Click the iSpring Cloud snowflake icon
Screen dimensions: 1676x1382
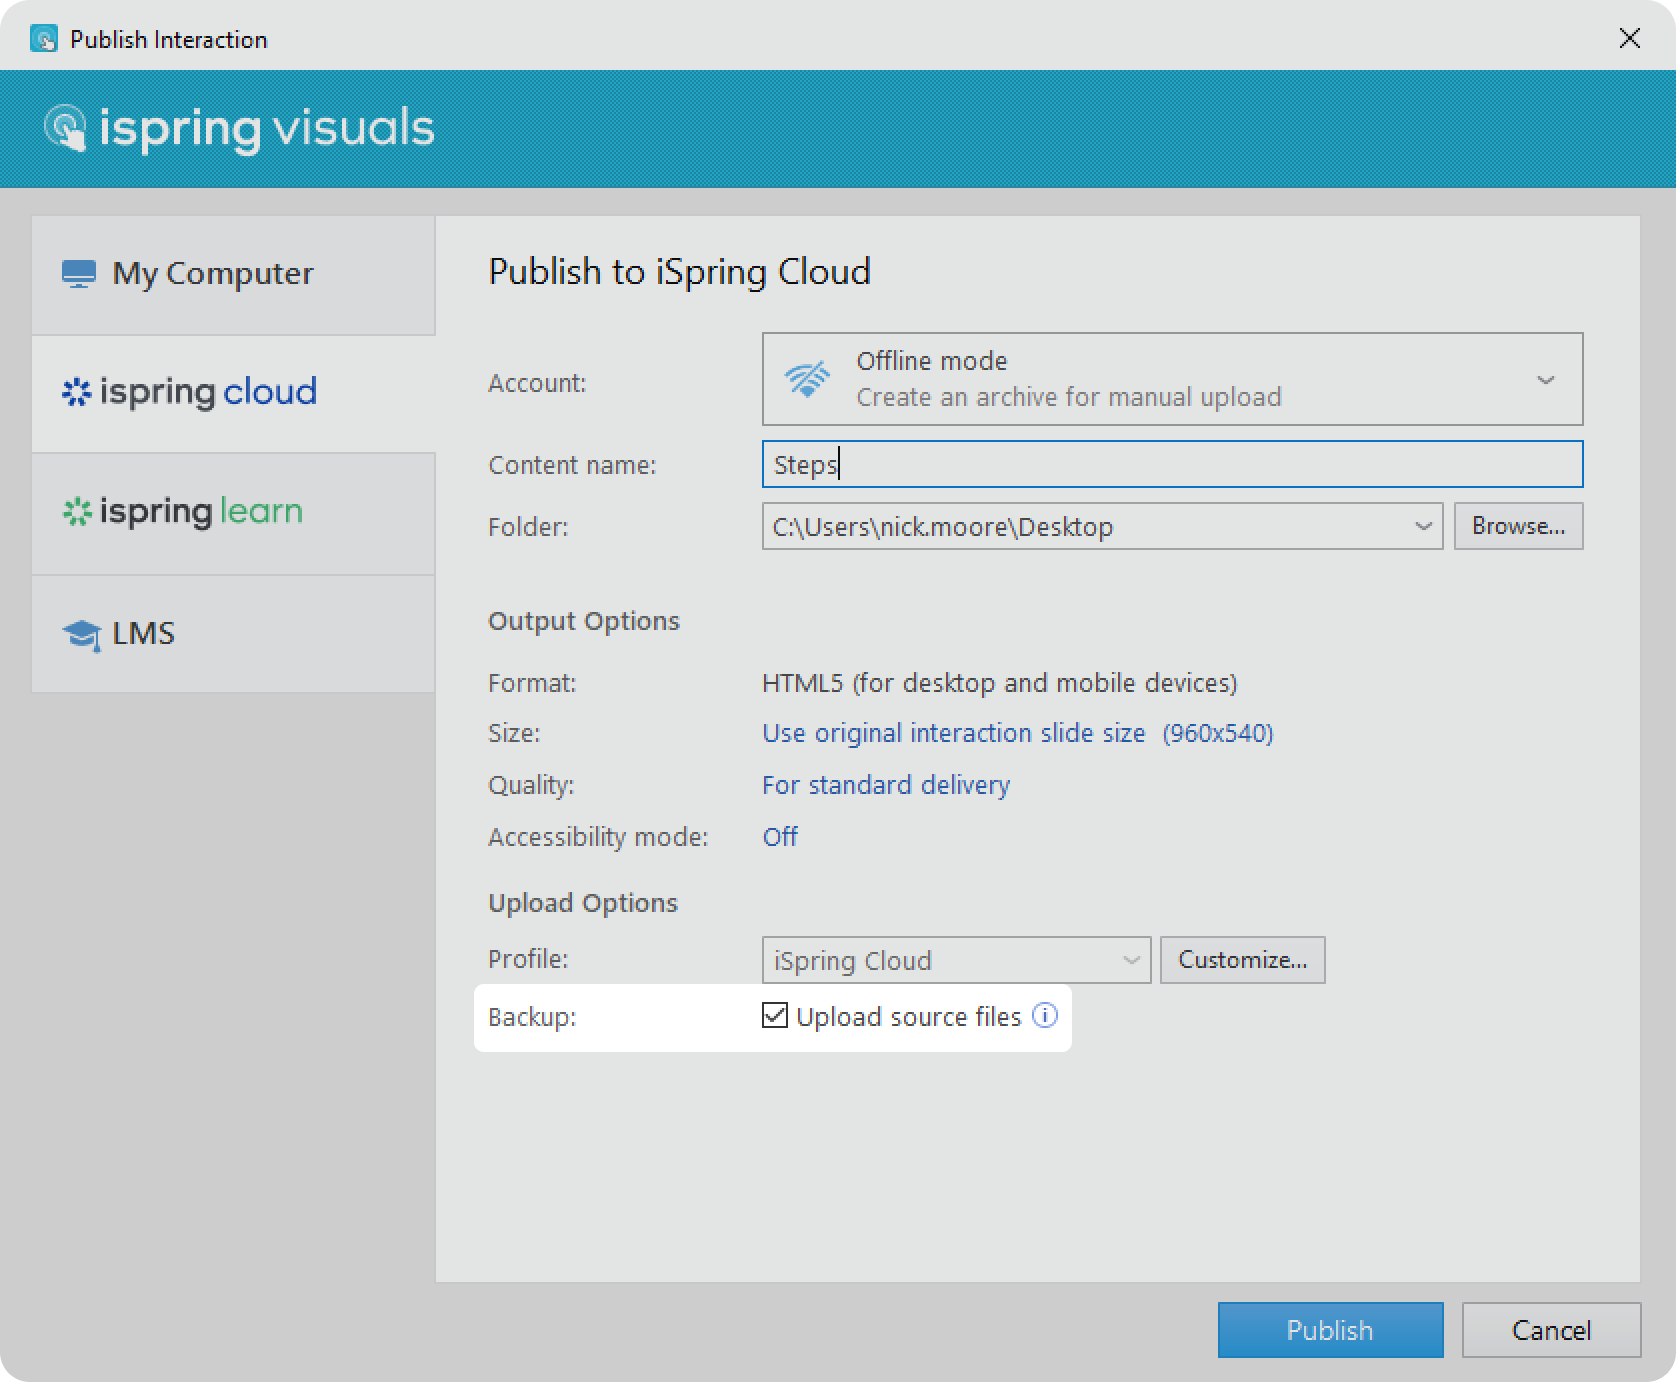[77, 392]
